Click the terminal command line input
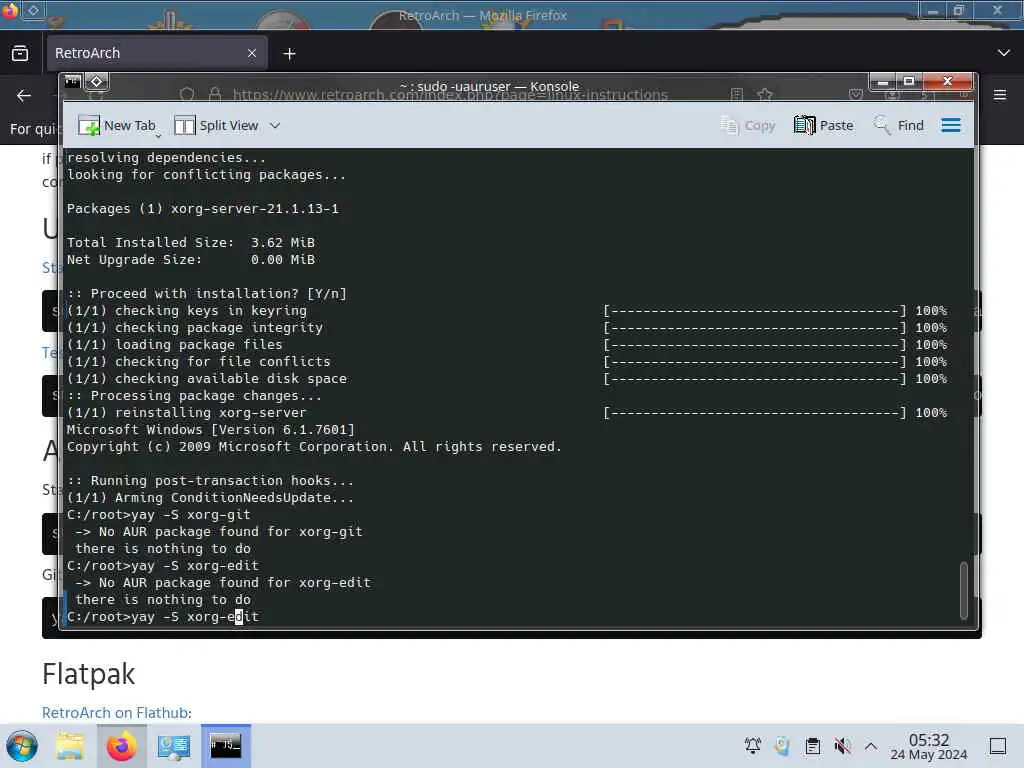Screen dimensions: 1024x768 [x=163, y=616]
